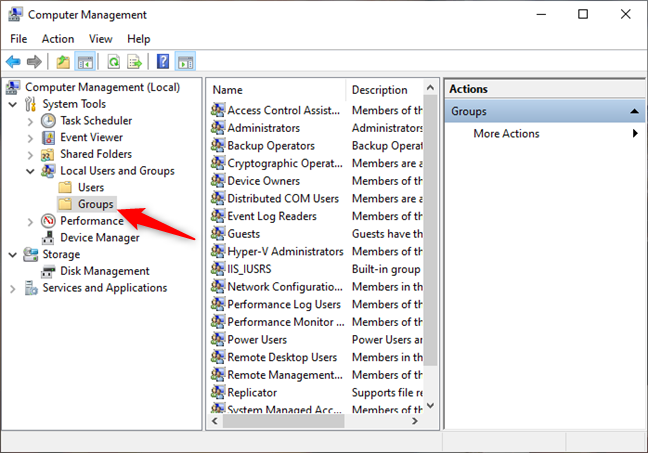Click the Export List toolbar icon
Viewport: 648px width, 453px height.
coord(135,62)
